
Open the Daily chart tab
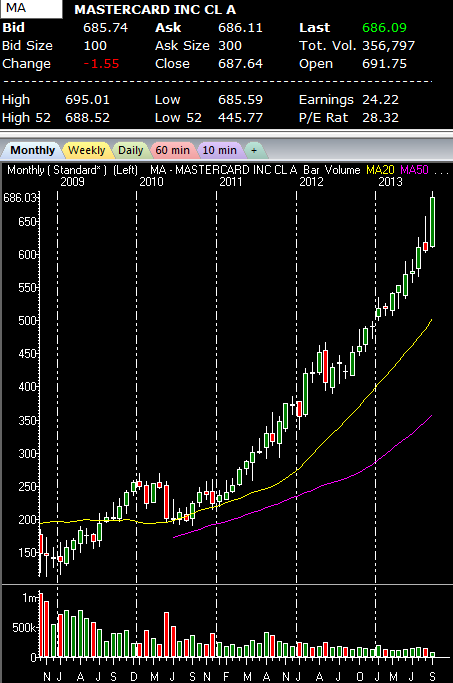coord(131,150)
